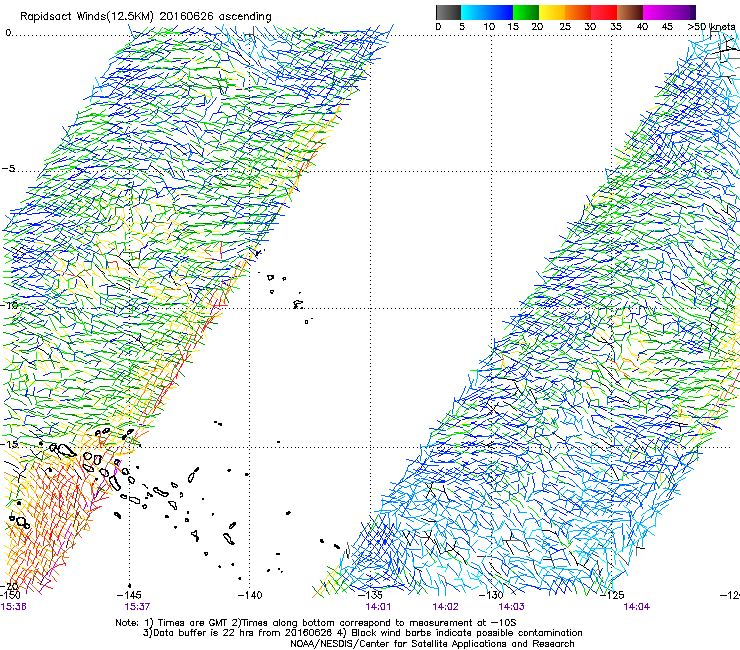Click the purple time stamp '15:37'

pos(137,607)
